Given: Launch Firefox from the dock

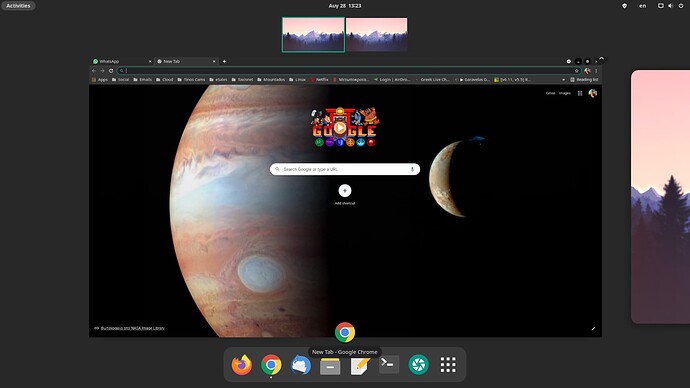Looking at the screenshot, I should click(242, 365).
